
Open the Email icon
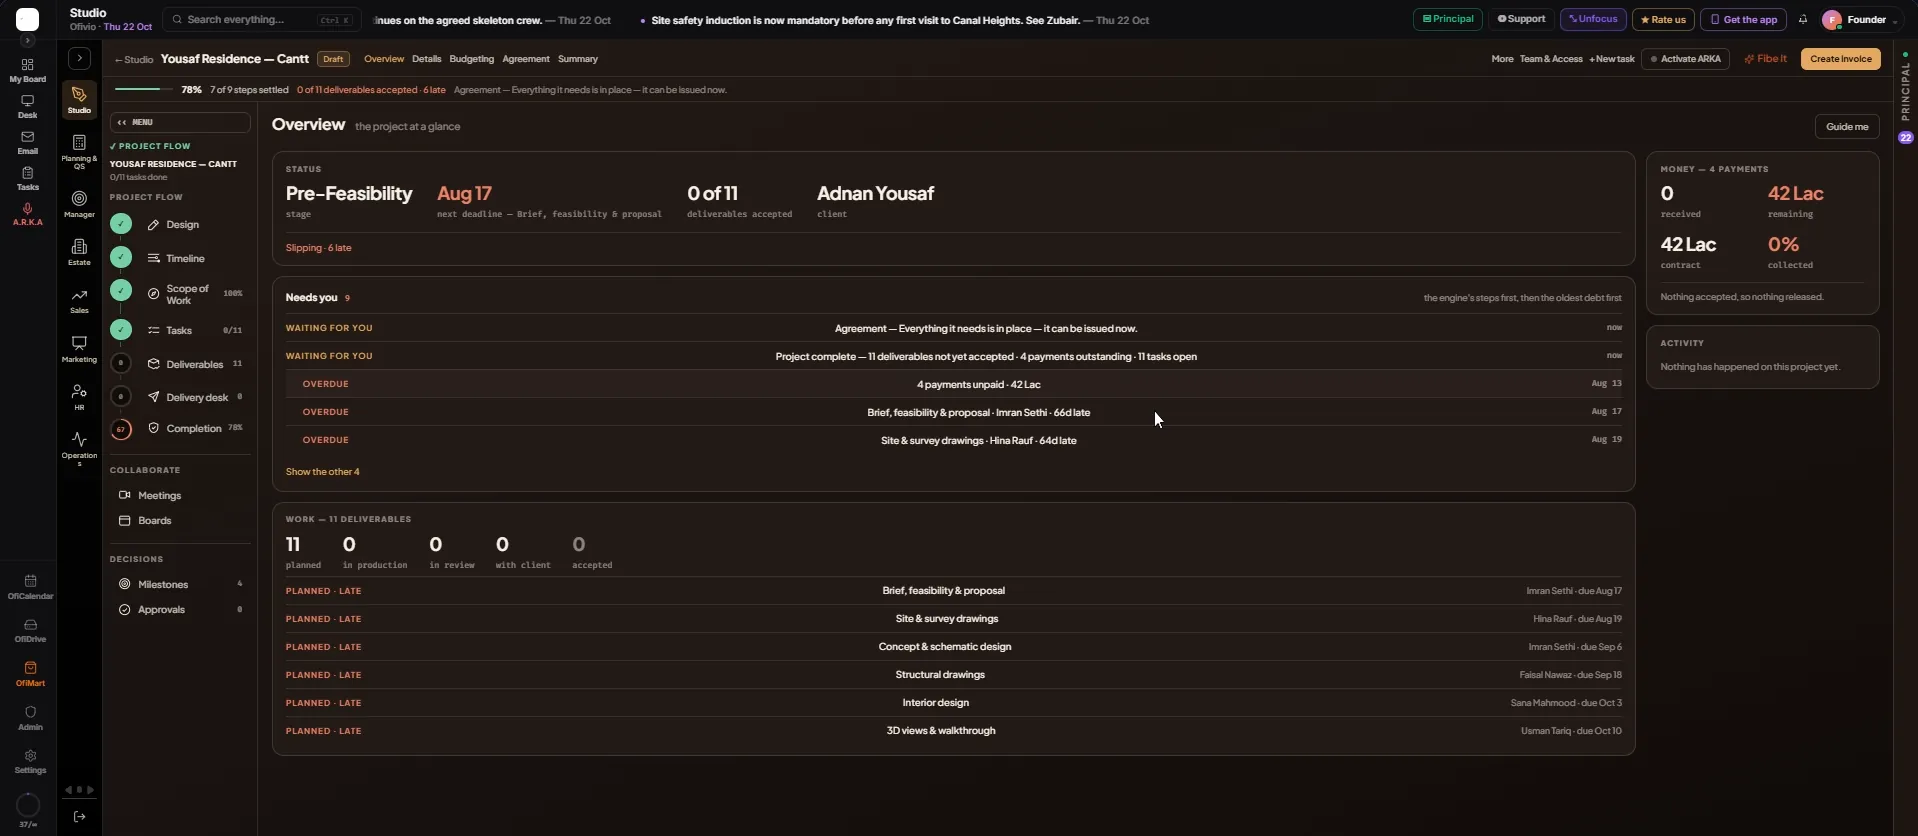click(27, 142)
